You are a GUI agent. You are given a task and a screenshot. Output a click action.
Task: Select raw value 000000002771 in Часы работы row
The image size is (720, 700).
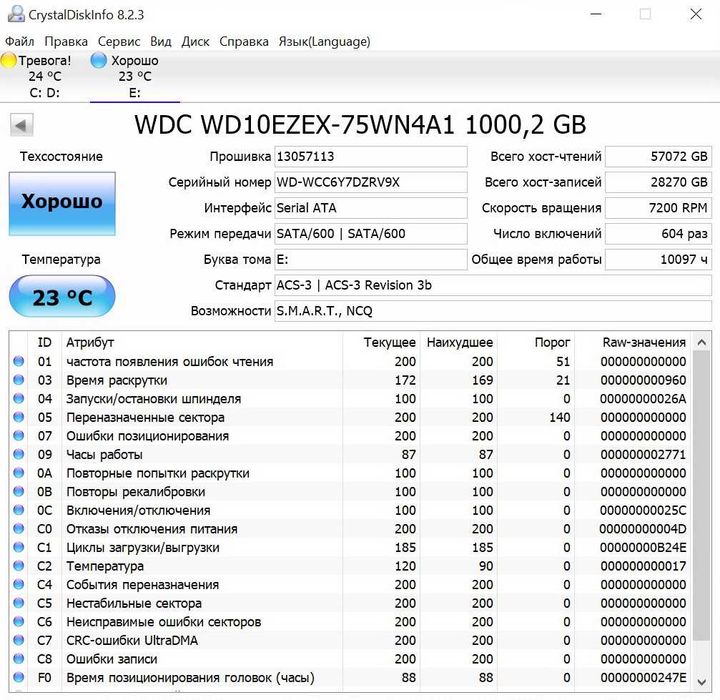pos(643,455)
